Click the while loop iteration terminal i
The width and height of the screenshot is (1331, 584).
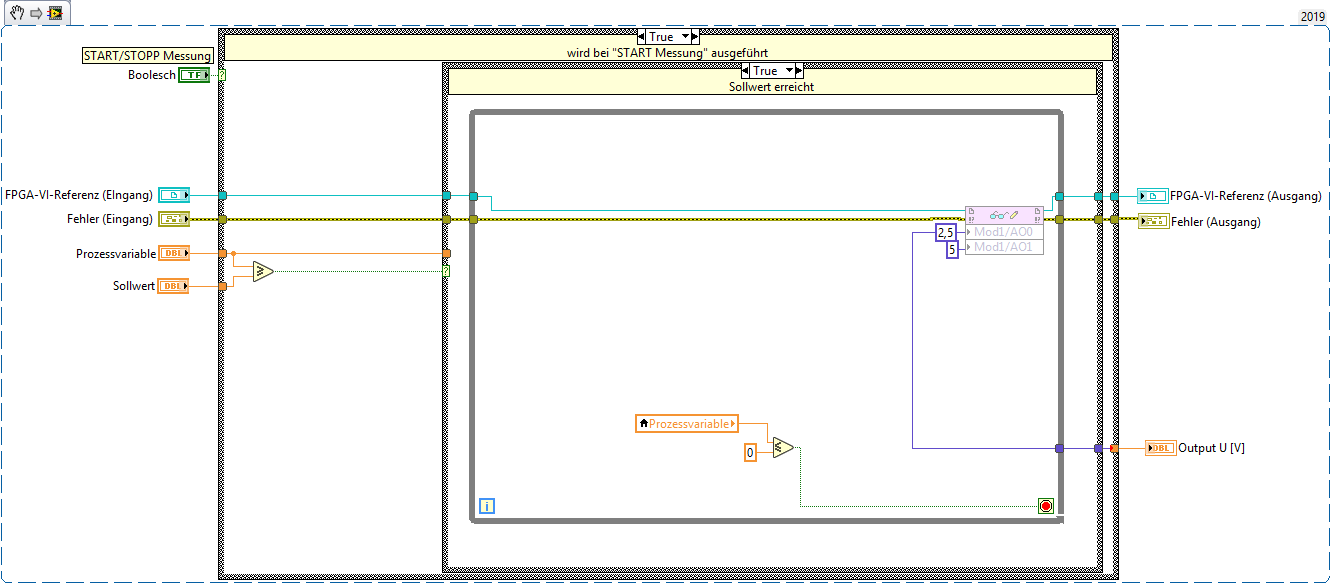pyautogui.click(x=487, y=506)
